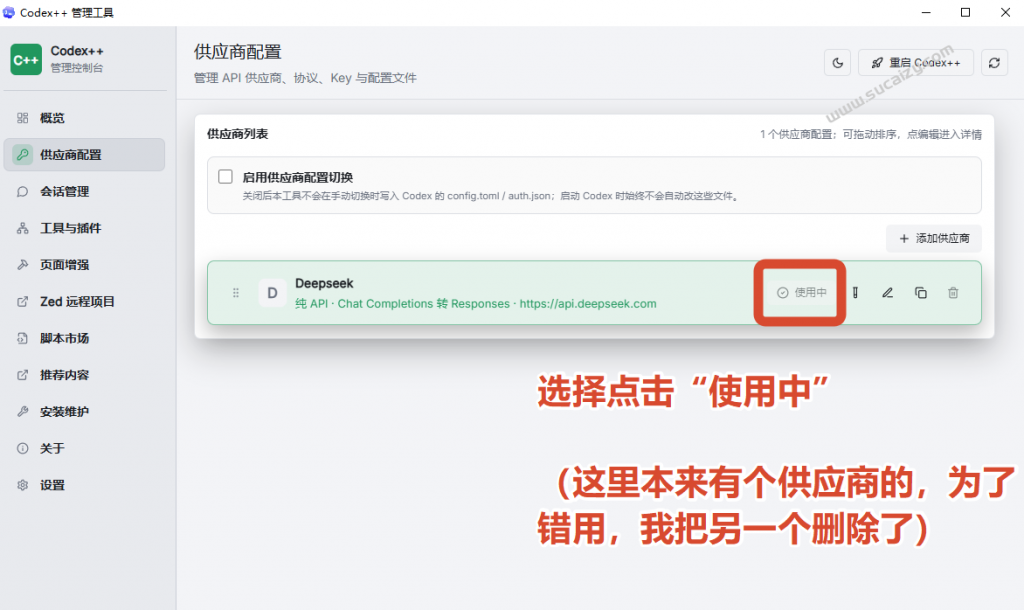Open the 概览 overview page
The image size is (1024, 610).
coord(84,118)
